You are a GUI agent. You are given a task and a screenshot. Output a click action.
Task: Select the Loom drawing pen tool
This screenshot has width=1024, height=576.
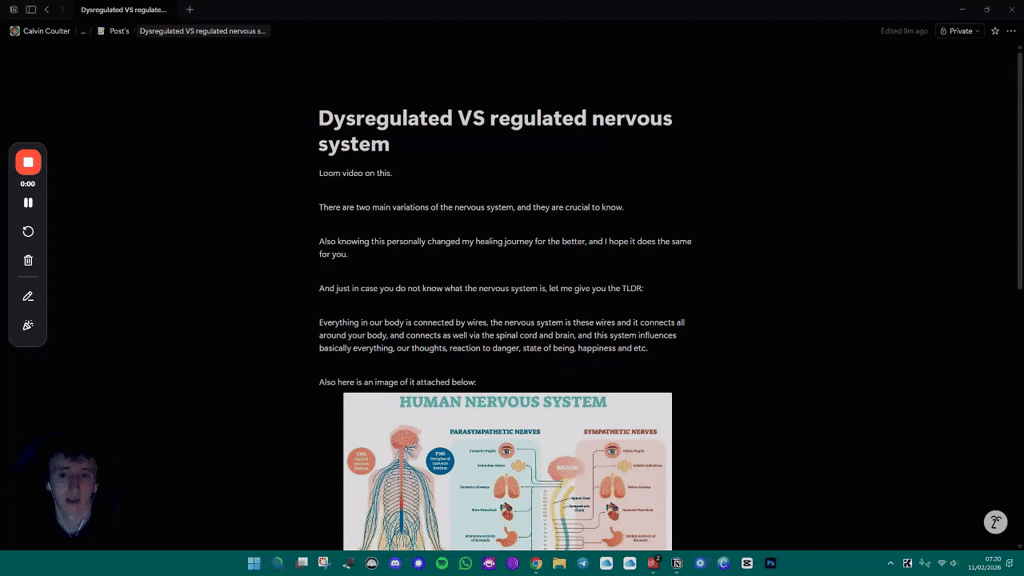28,295
